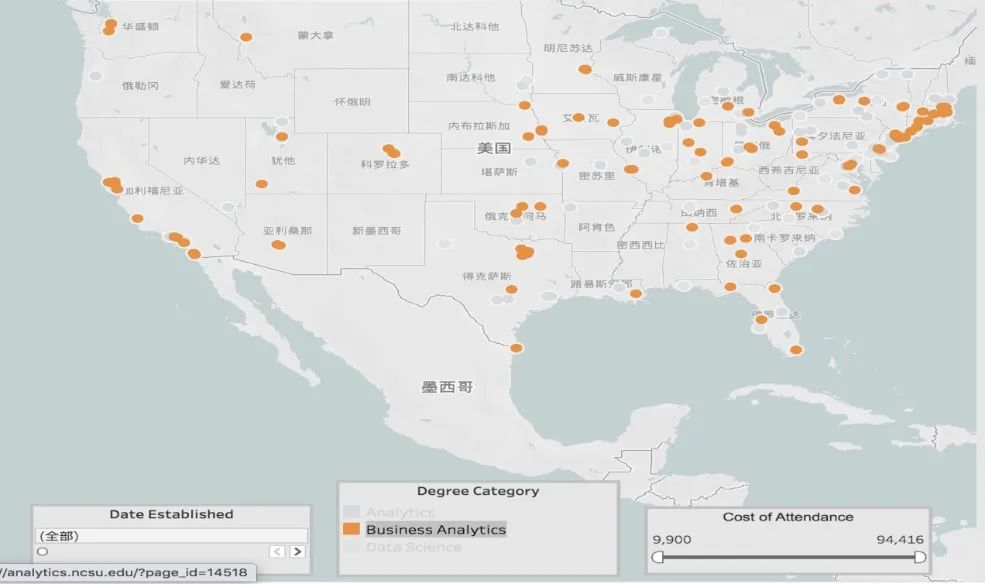
Task: Click the orange Business Analytics color swatch
Action: coord(351,529)
